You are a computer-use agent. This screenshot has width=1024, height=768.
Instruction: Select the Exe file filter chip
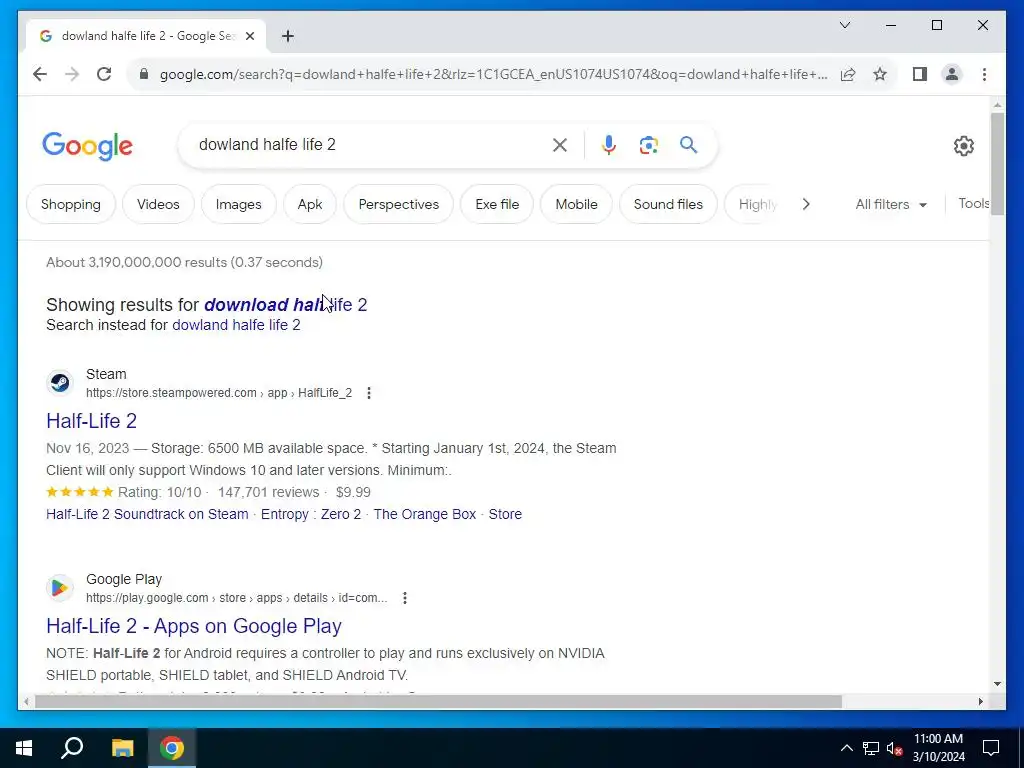497,204
